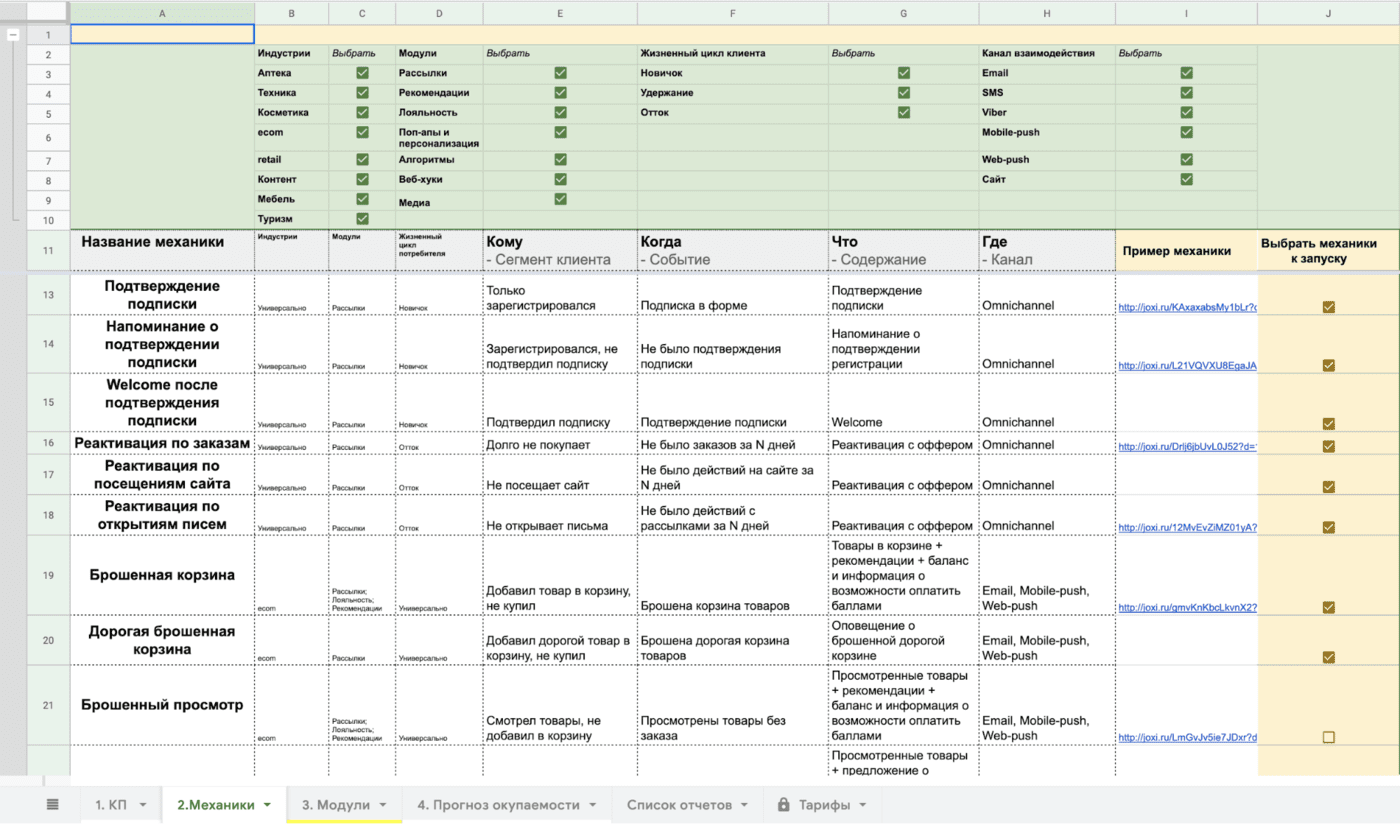The height and width of the screenshot is (824, 1400).
Task: Click the select-all corner box
Action: click(x=35, y=13)
